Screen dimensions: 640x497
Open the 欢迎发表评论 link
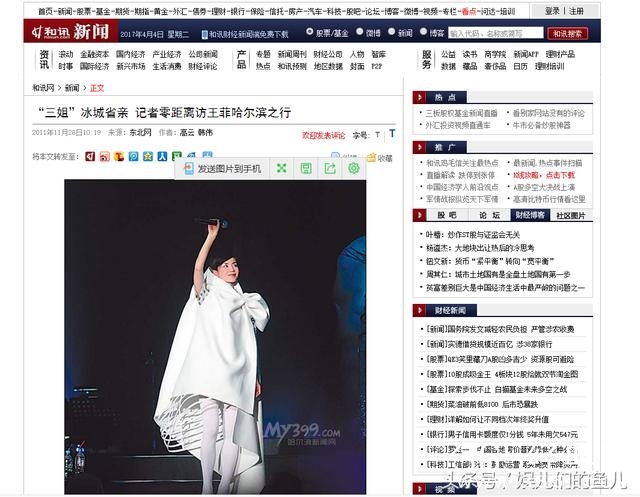tap(323, 135)
